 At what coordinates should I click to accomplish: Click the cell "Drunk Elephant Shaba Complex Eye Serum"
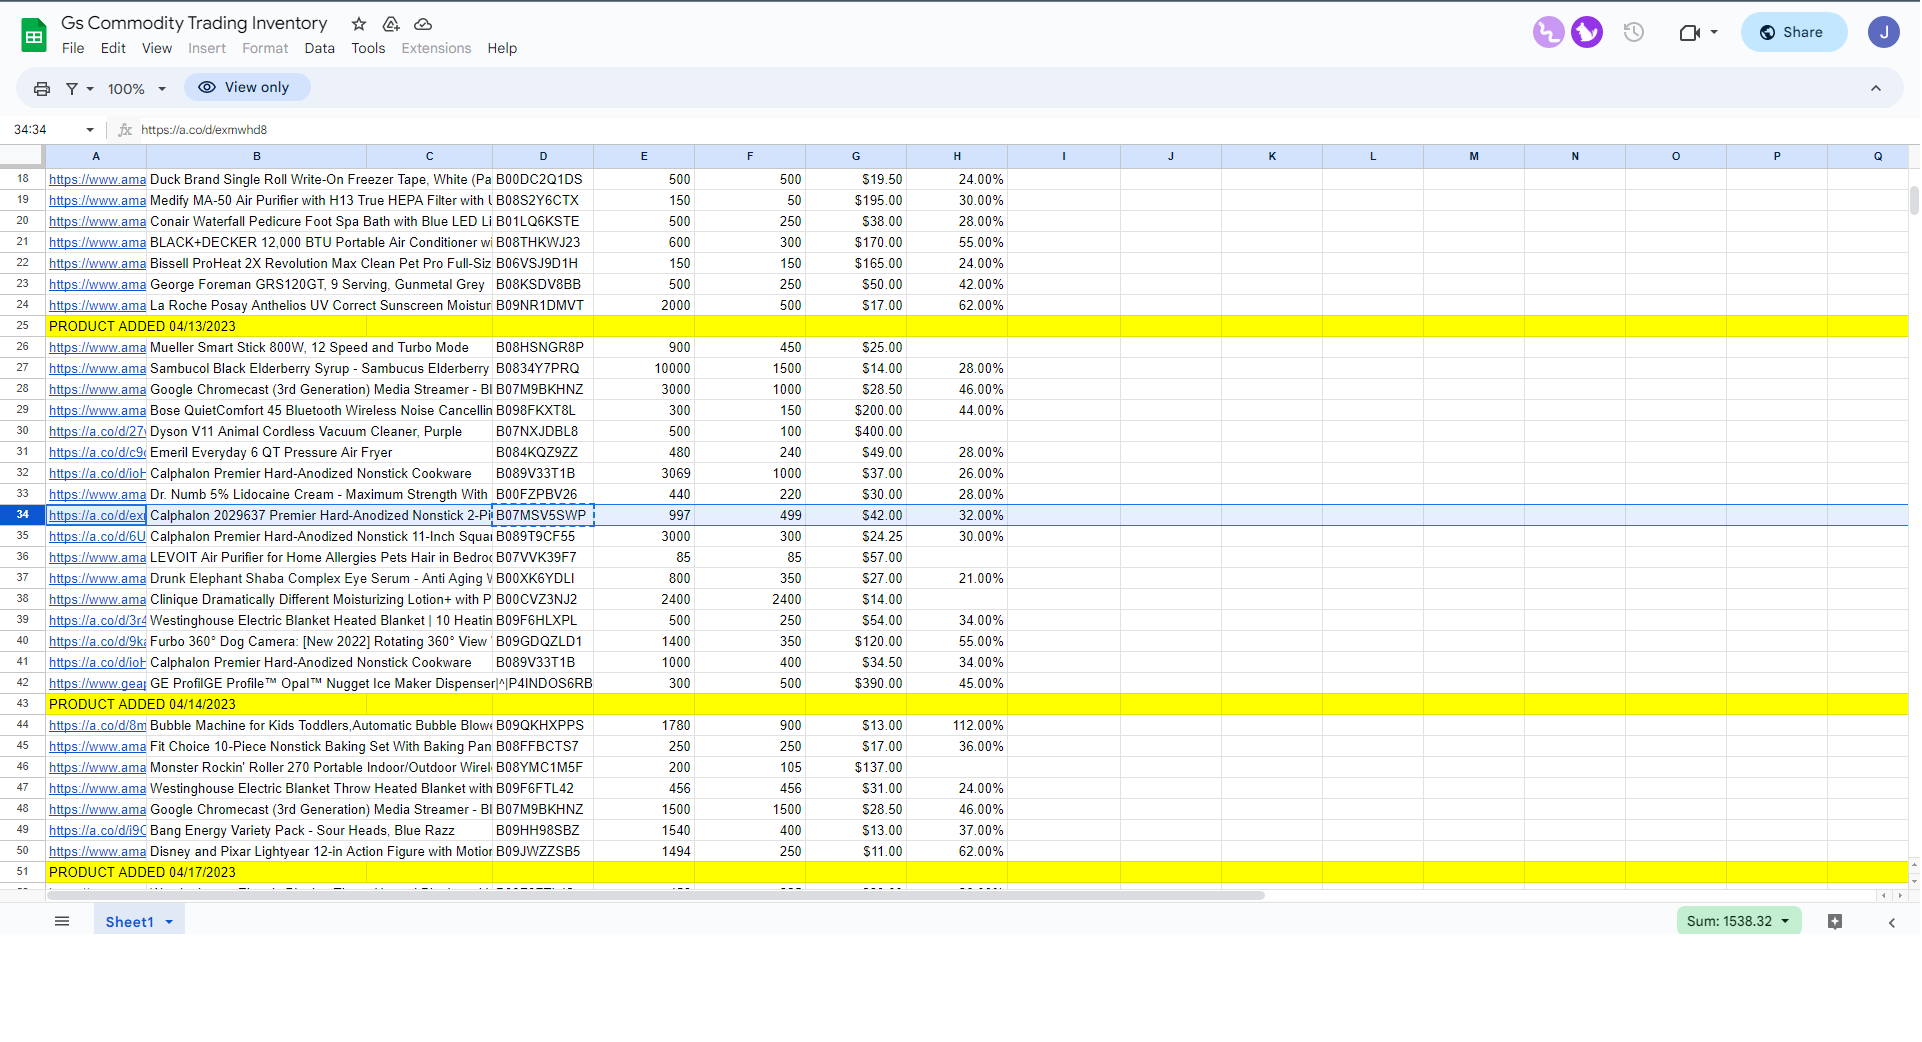click(x=320, y=579)
